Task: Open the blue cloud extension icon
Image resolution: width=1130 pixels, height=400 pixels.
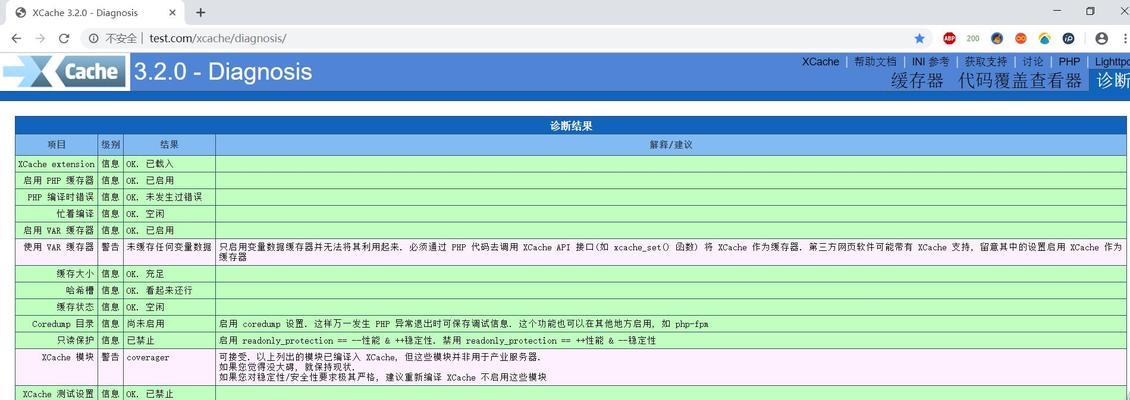Action: pos(1045,38)
